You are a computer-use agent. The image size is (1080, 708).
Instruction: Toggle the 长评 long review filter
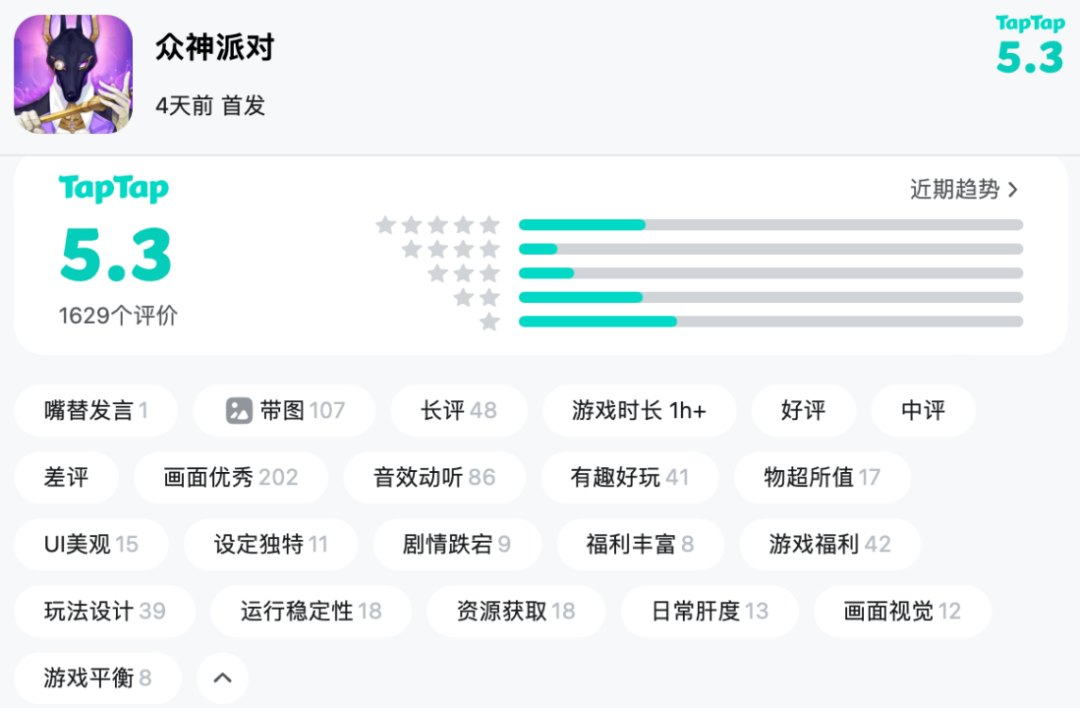click(x=459, y=410)
